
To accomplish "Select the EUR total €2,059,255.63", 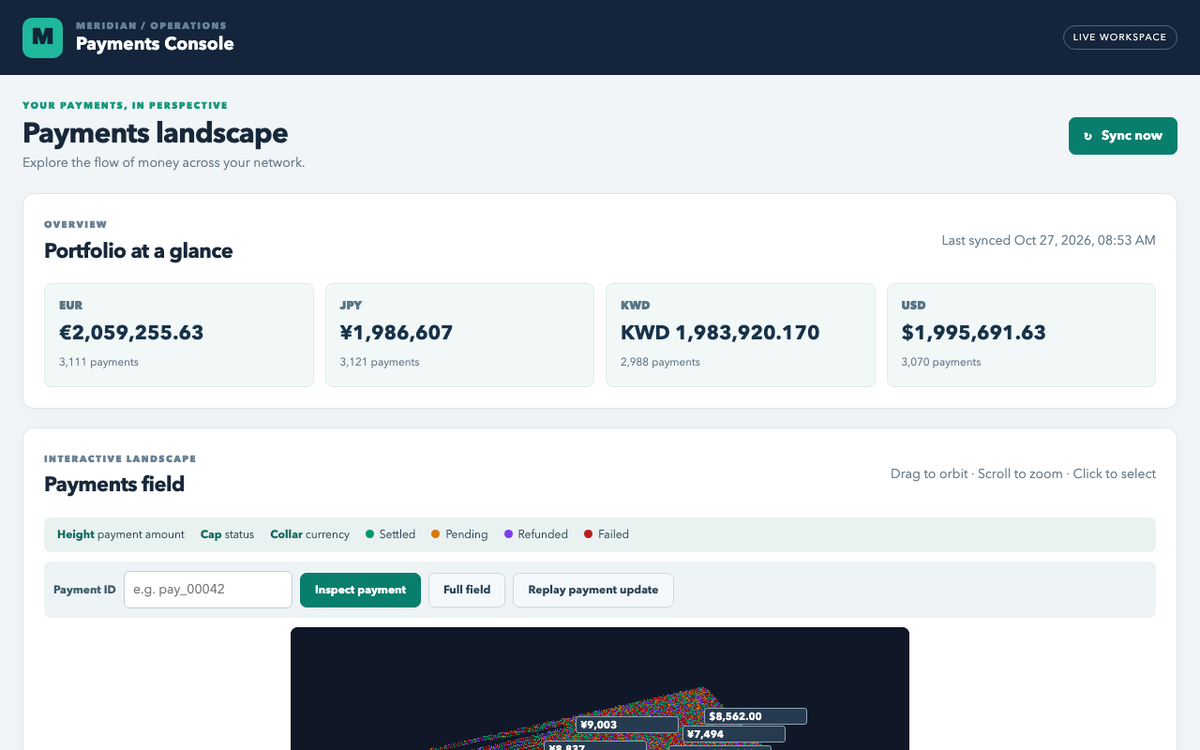I will [x=132, y=333].
